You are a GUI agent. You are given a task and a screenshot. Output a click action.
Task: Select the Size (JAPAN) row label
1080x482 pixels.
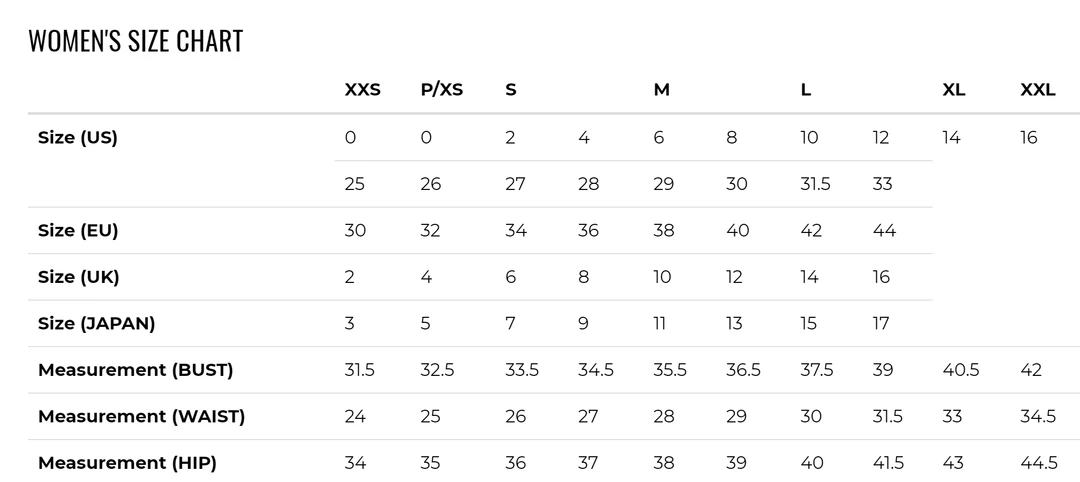click(96, 324)
